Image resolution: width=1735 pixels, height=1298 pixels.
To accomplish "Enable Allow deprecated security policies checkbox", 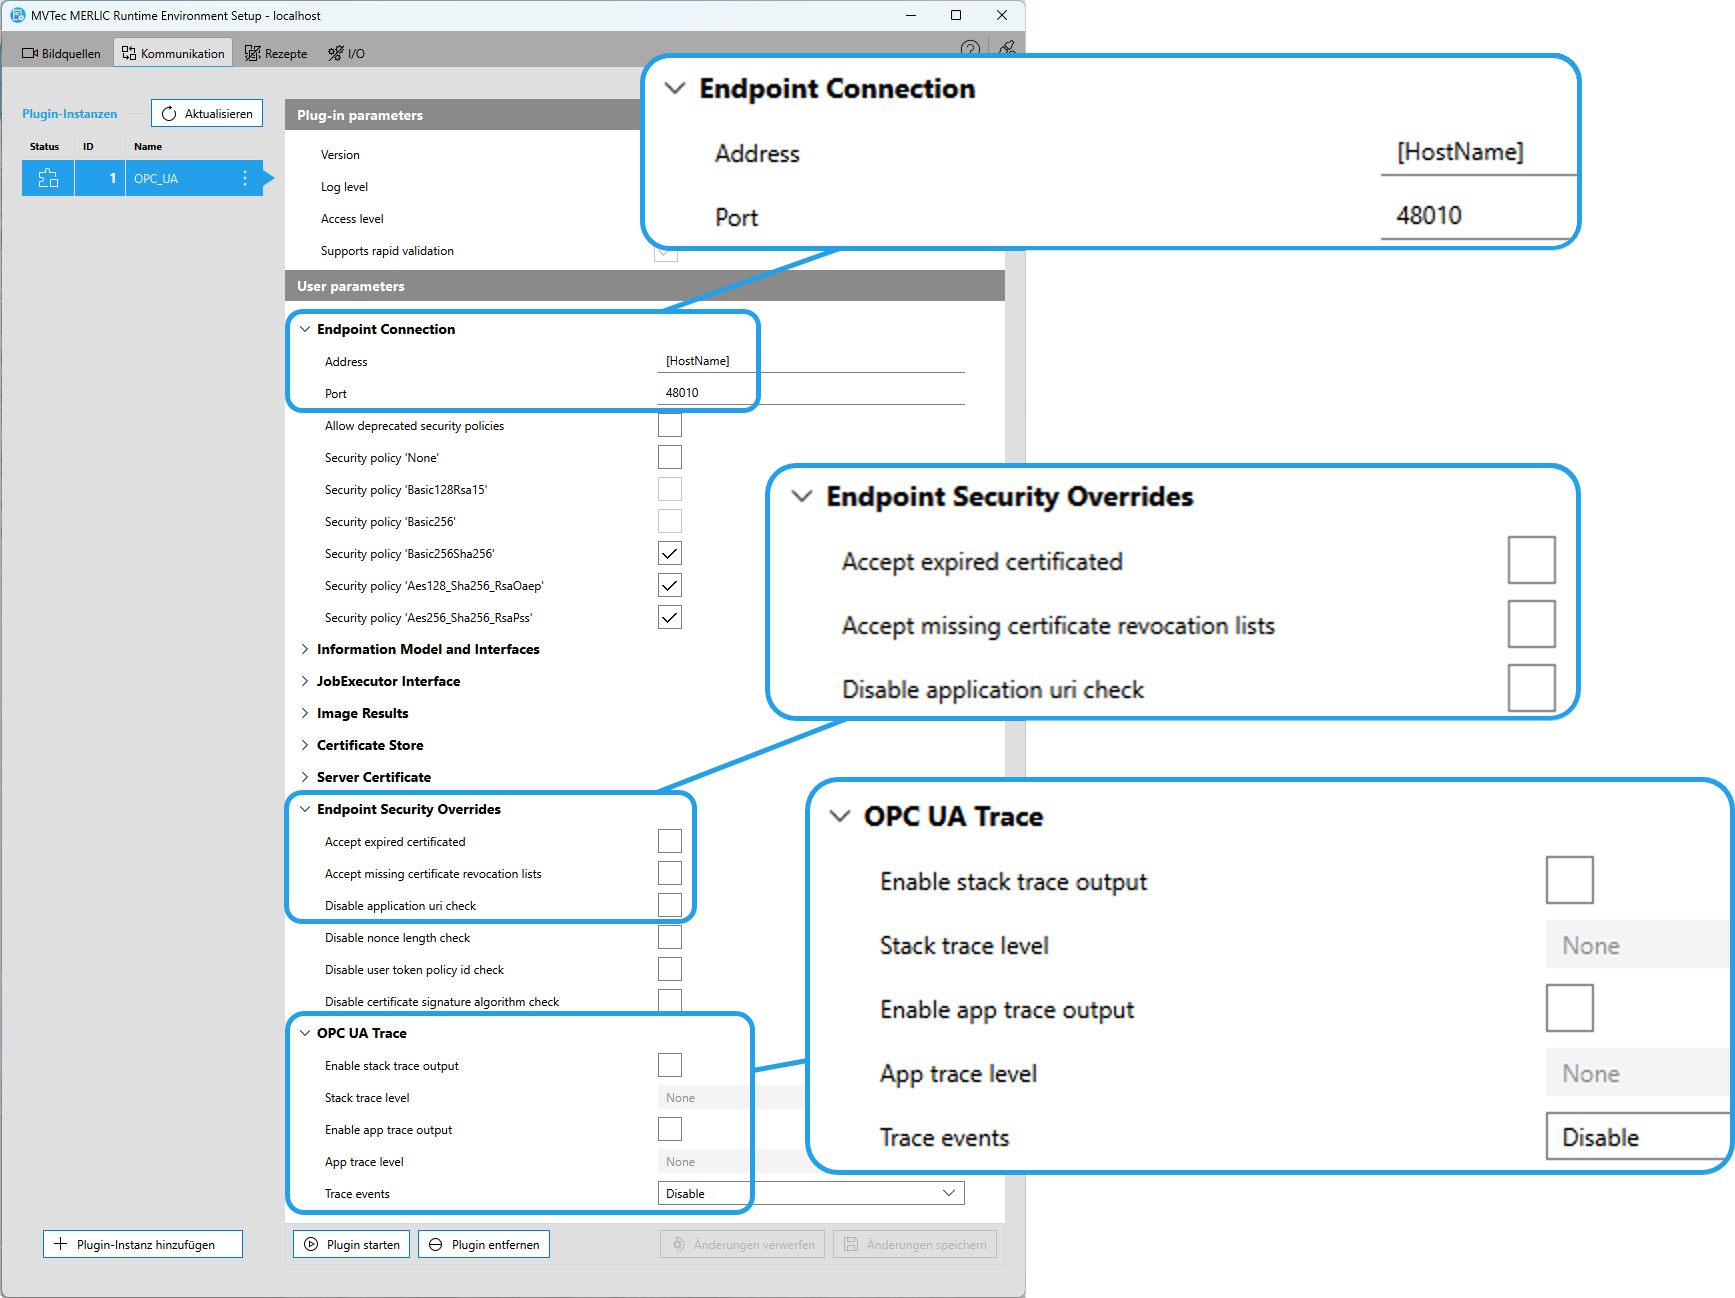I will pos(670,425).
